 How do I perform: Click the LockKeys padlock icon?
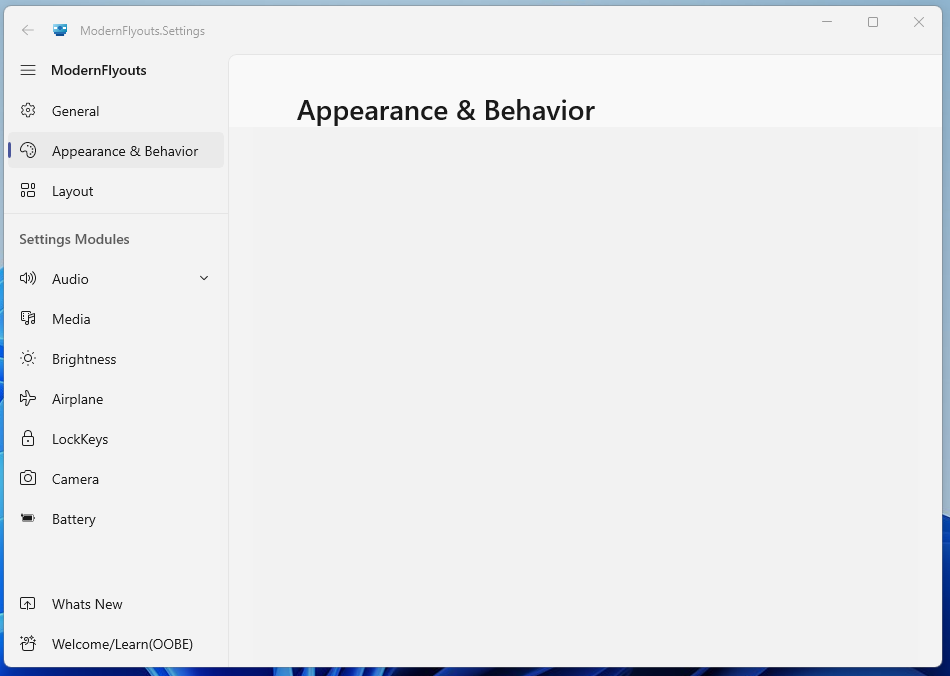click(x=28, y=439)
